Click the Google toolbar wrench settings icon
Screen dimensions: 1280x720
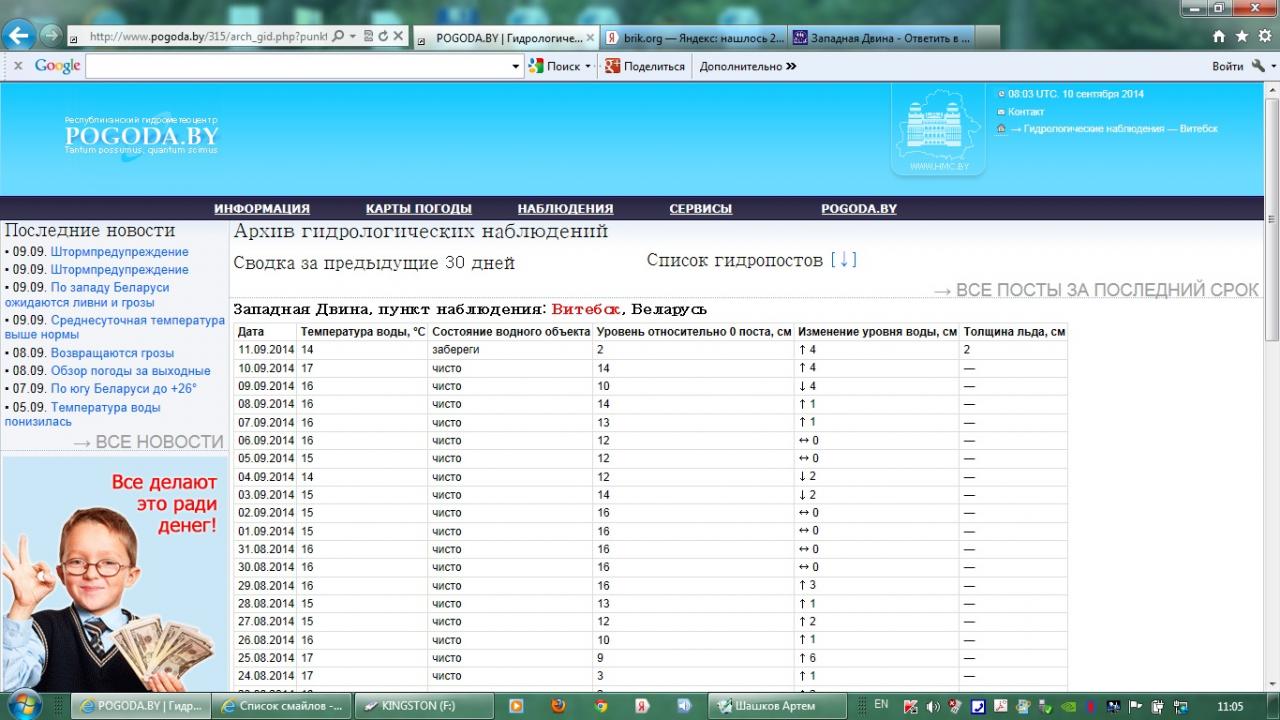click(x=1259, y=66)
